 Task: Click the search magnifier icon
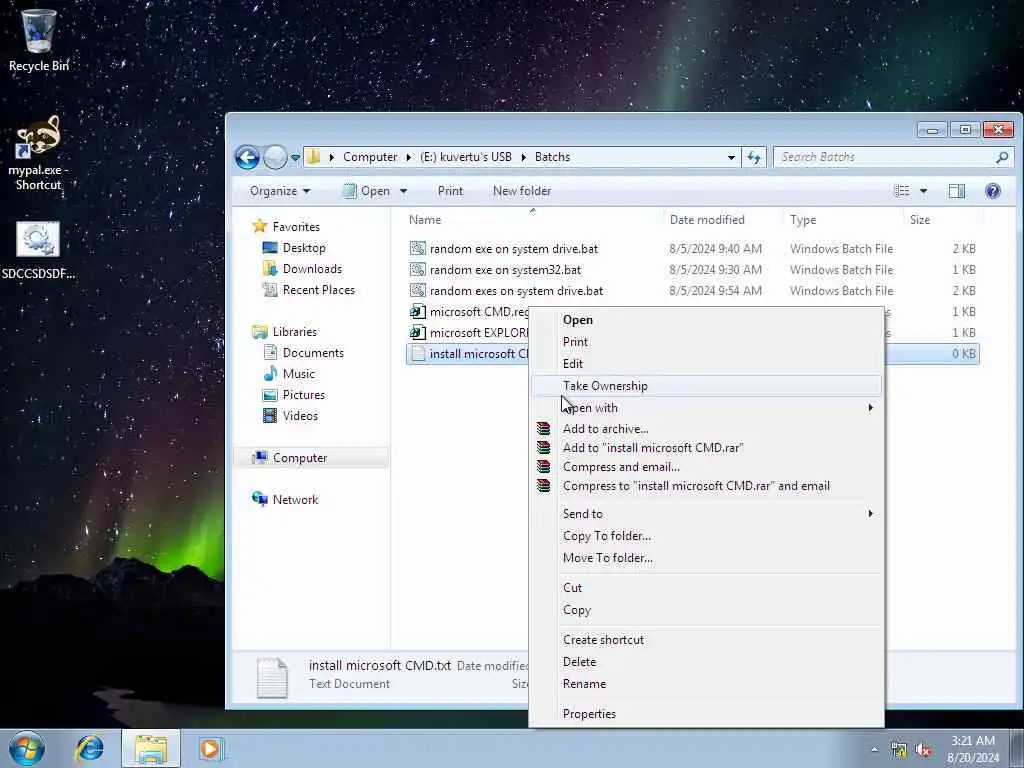click(x=1002, y=157)
